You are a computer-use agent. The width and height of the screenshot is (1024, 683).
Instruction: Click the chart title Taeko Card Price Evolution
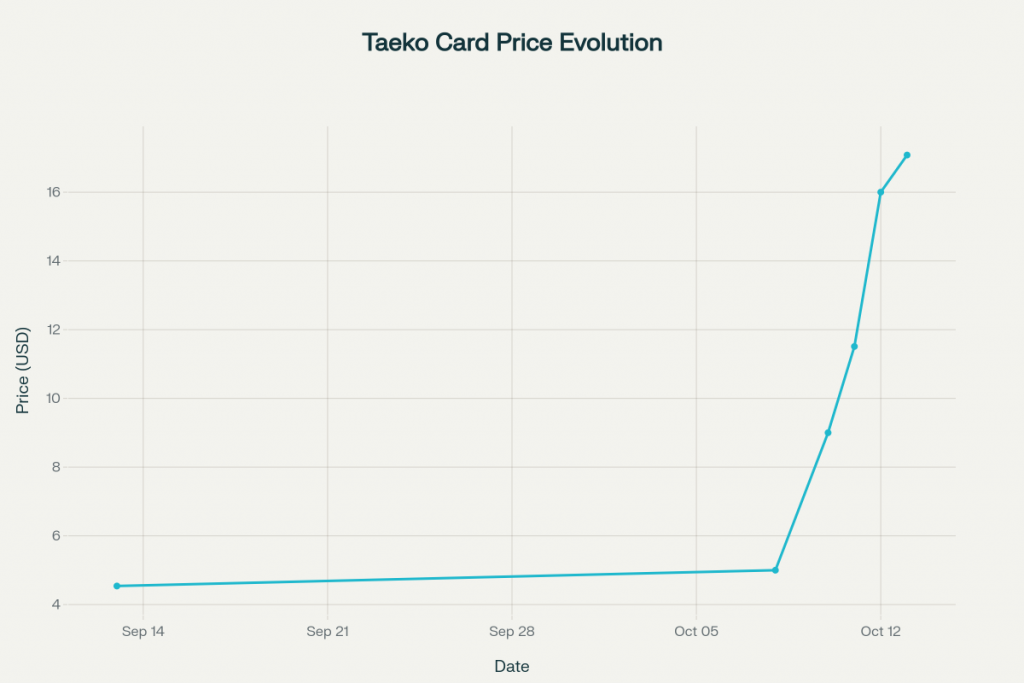(x=512, y=43)
